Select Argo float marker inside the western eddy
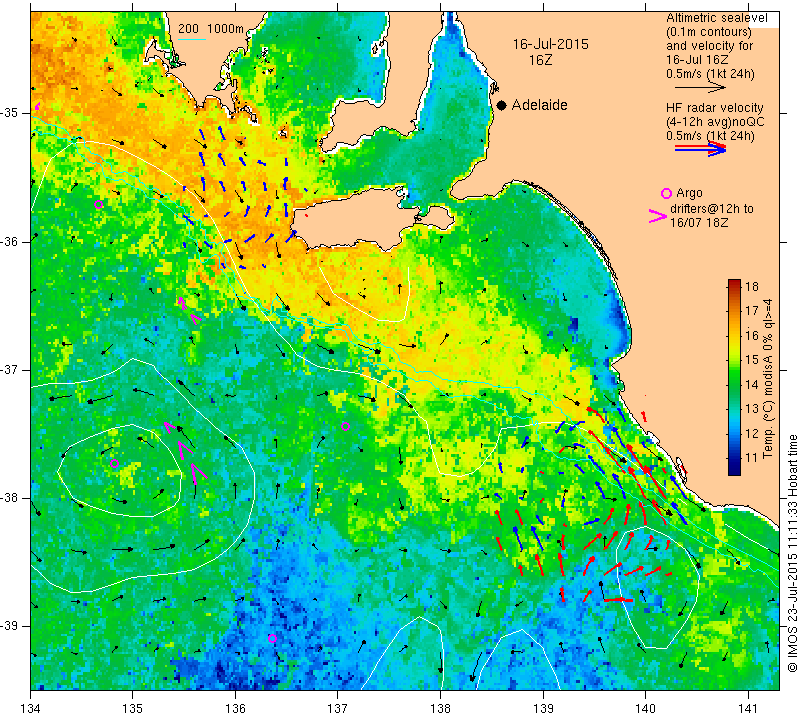The width and height of the screenshot is (800, 720). click(114, 463)
